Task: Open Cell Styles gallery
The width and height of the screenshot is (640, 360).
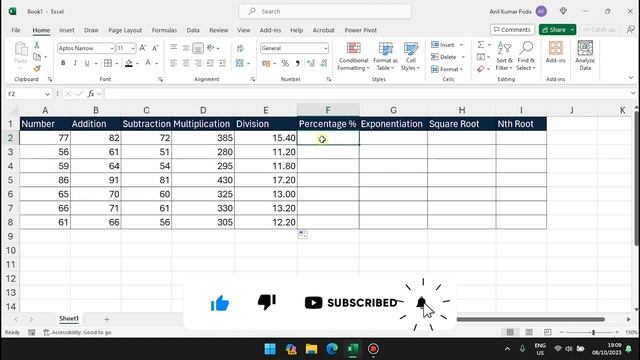Action: click(410, 56)
